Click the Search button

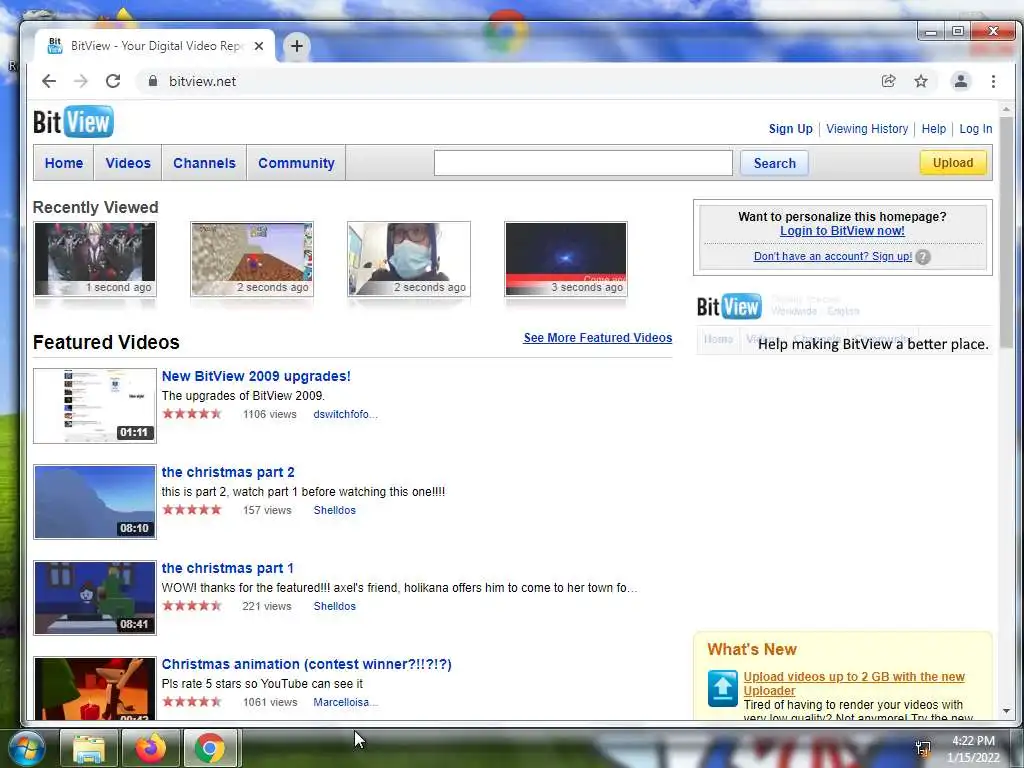(775, 163)
